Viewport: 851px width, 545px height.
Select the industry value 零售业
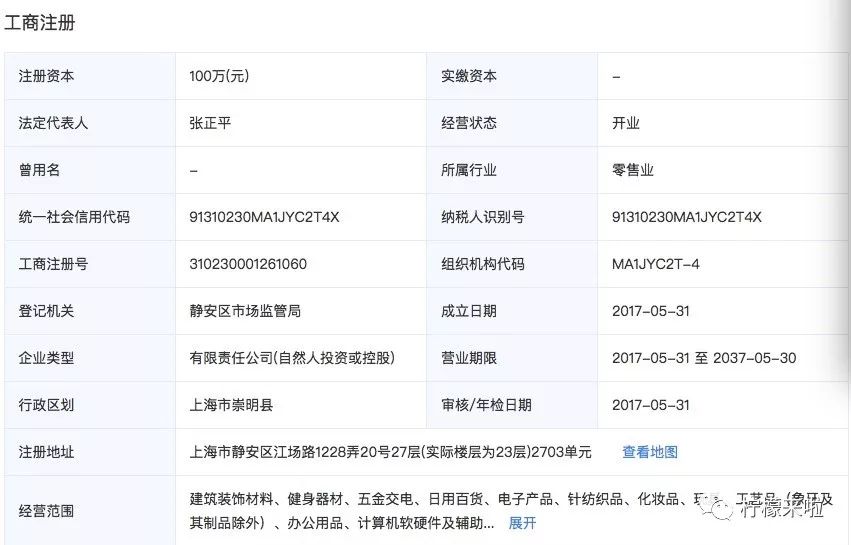point(633,170)
